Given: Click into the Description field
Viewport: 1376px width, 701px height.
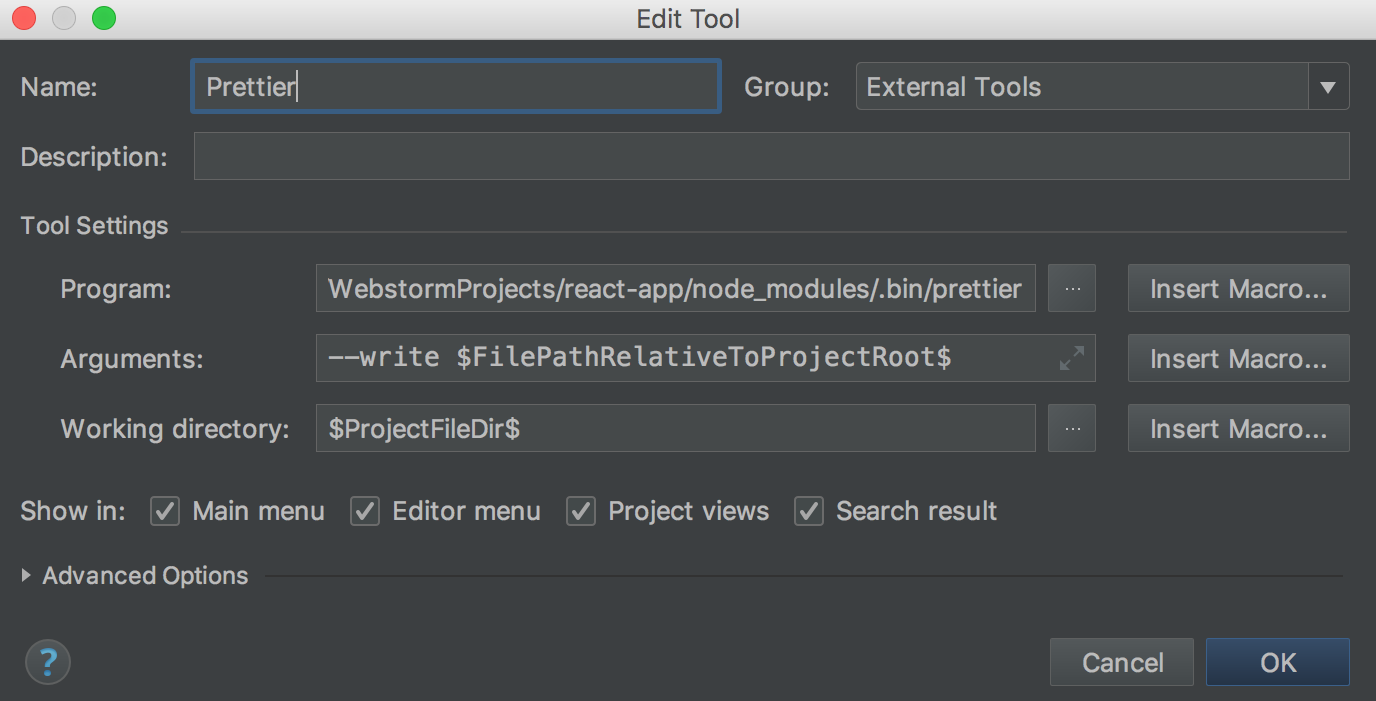Looking at the screenshot, I should point(771,157).
